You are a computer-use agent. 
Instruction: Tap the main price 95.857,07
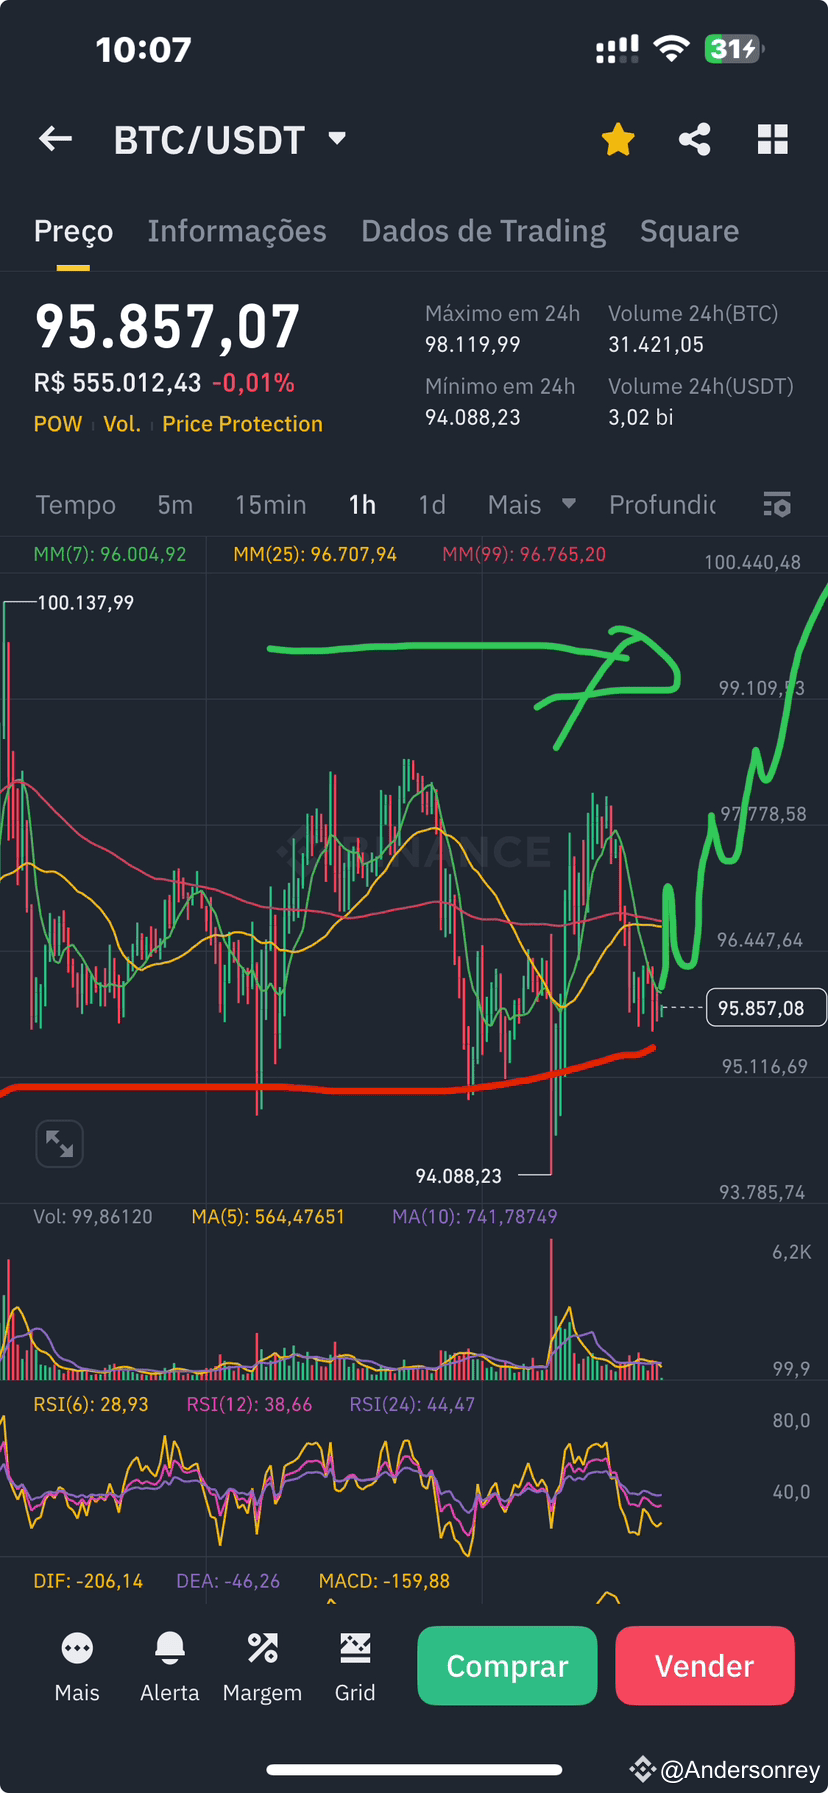tap(167, 327)
